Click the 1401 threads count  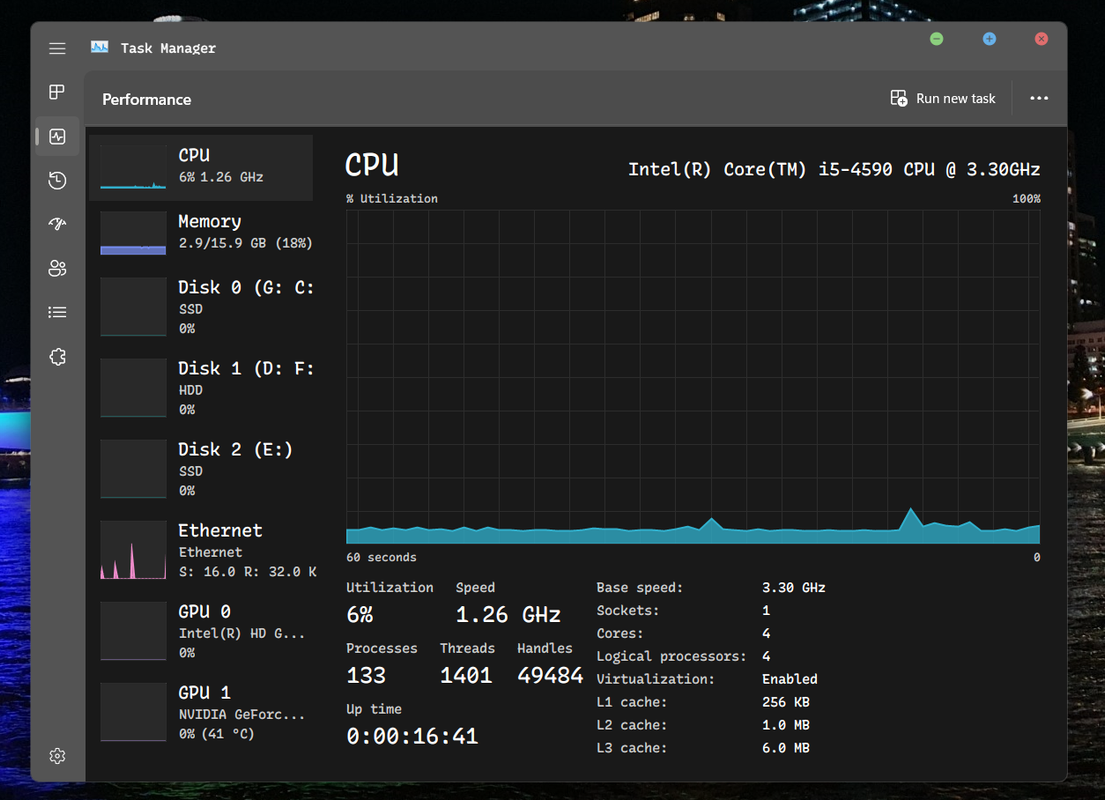pyautogui.click(x=466, y=675)
